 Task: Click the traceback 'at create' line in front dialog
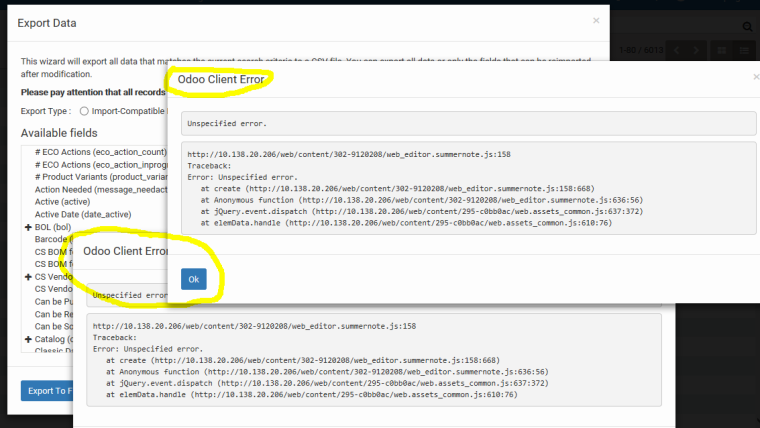pyautogui.click(x=397, y=189)
